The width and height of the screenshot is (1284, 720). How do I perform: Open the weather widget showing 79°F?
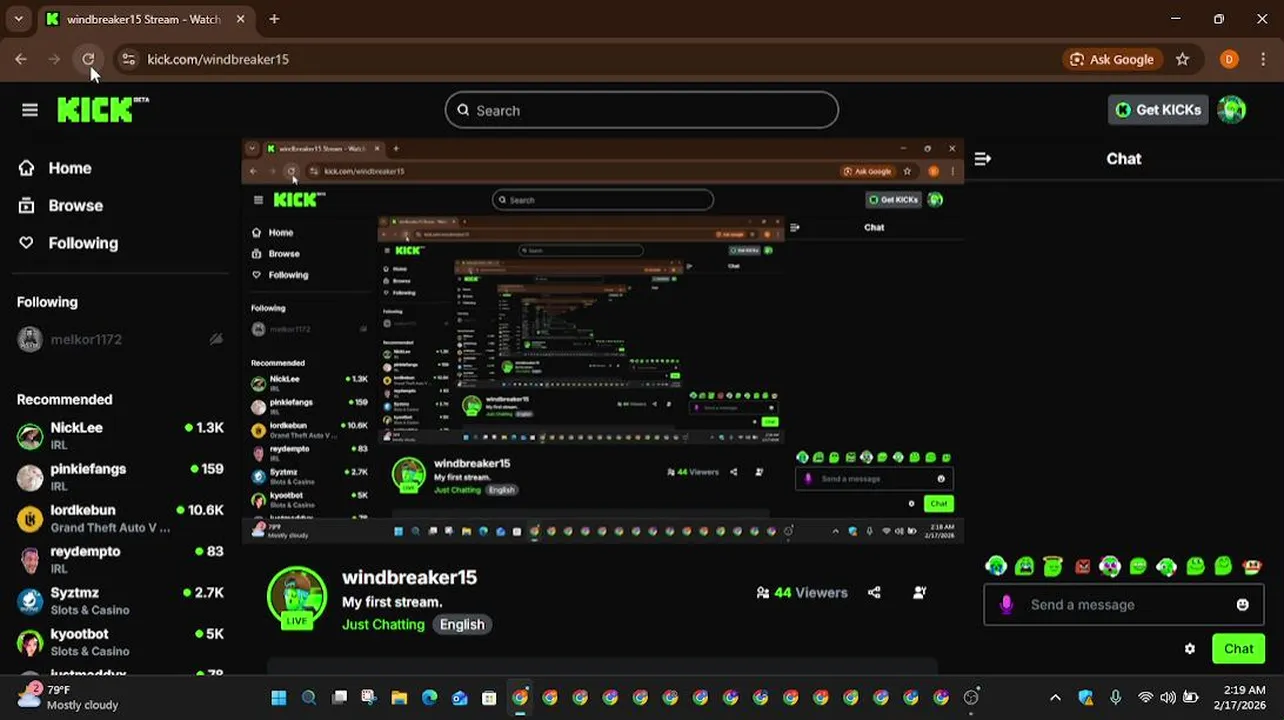pyautogui.click(x=68, y=697)
